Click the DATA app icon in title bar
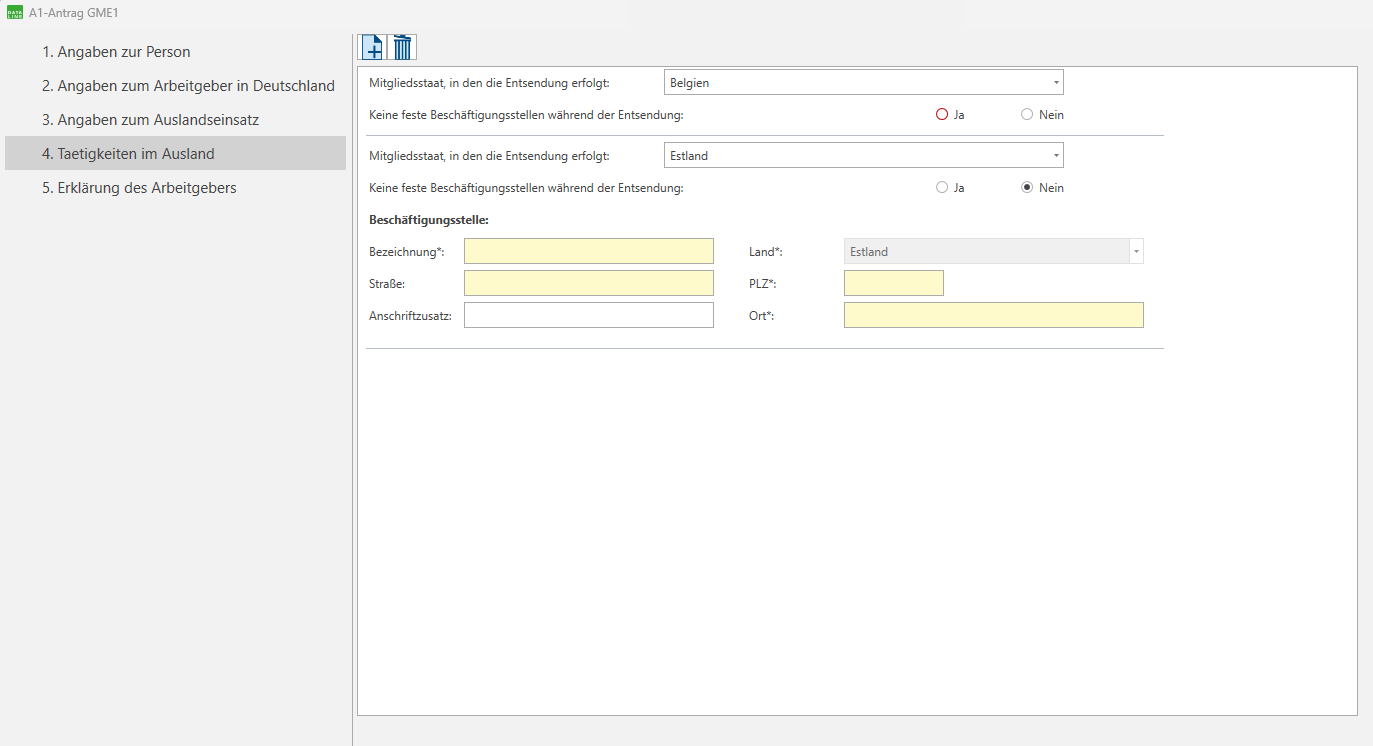 coord(14,13)
